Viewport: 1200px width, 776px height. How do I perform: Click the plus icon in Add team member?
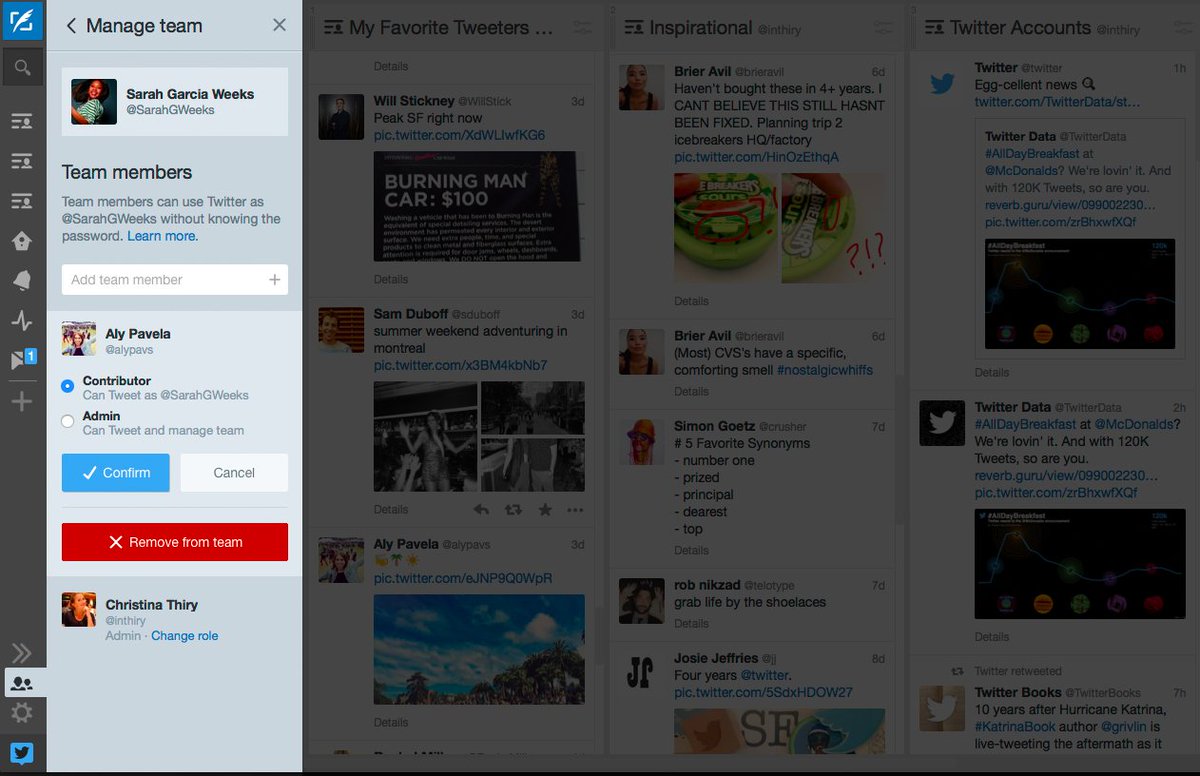[x=274, y=280]
